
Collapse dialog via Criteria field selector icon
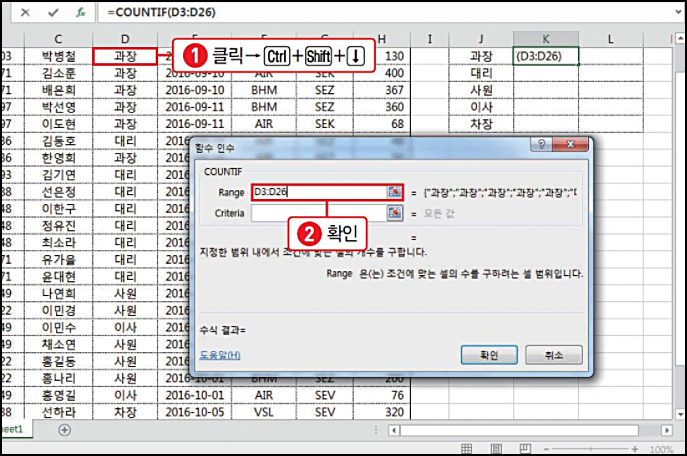tap(394, 213)
